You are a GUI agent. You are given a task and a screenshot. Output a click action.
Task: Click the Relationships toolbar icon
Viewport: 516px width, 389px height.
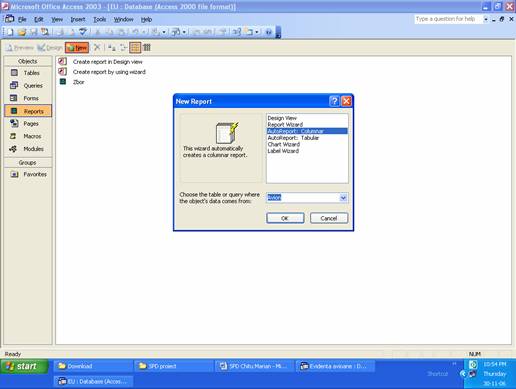pyautogui.click(x=237, y=32)
